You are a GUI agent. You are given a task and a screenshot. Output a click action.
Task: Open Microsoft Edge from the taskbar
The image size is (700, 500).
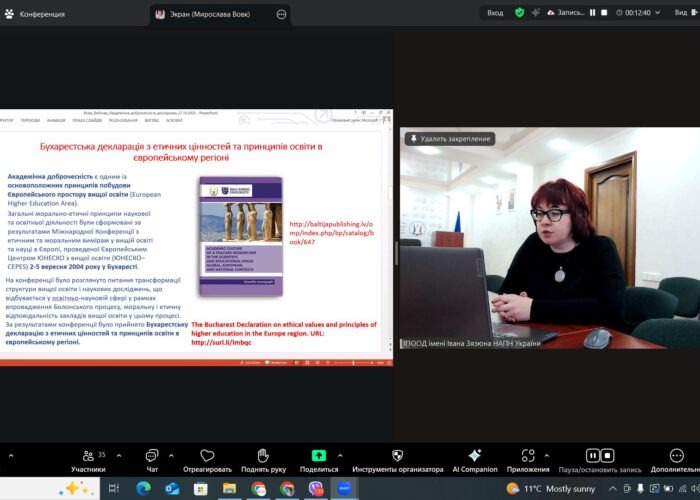point(143,488)
